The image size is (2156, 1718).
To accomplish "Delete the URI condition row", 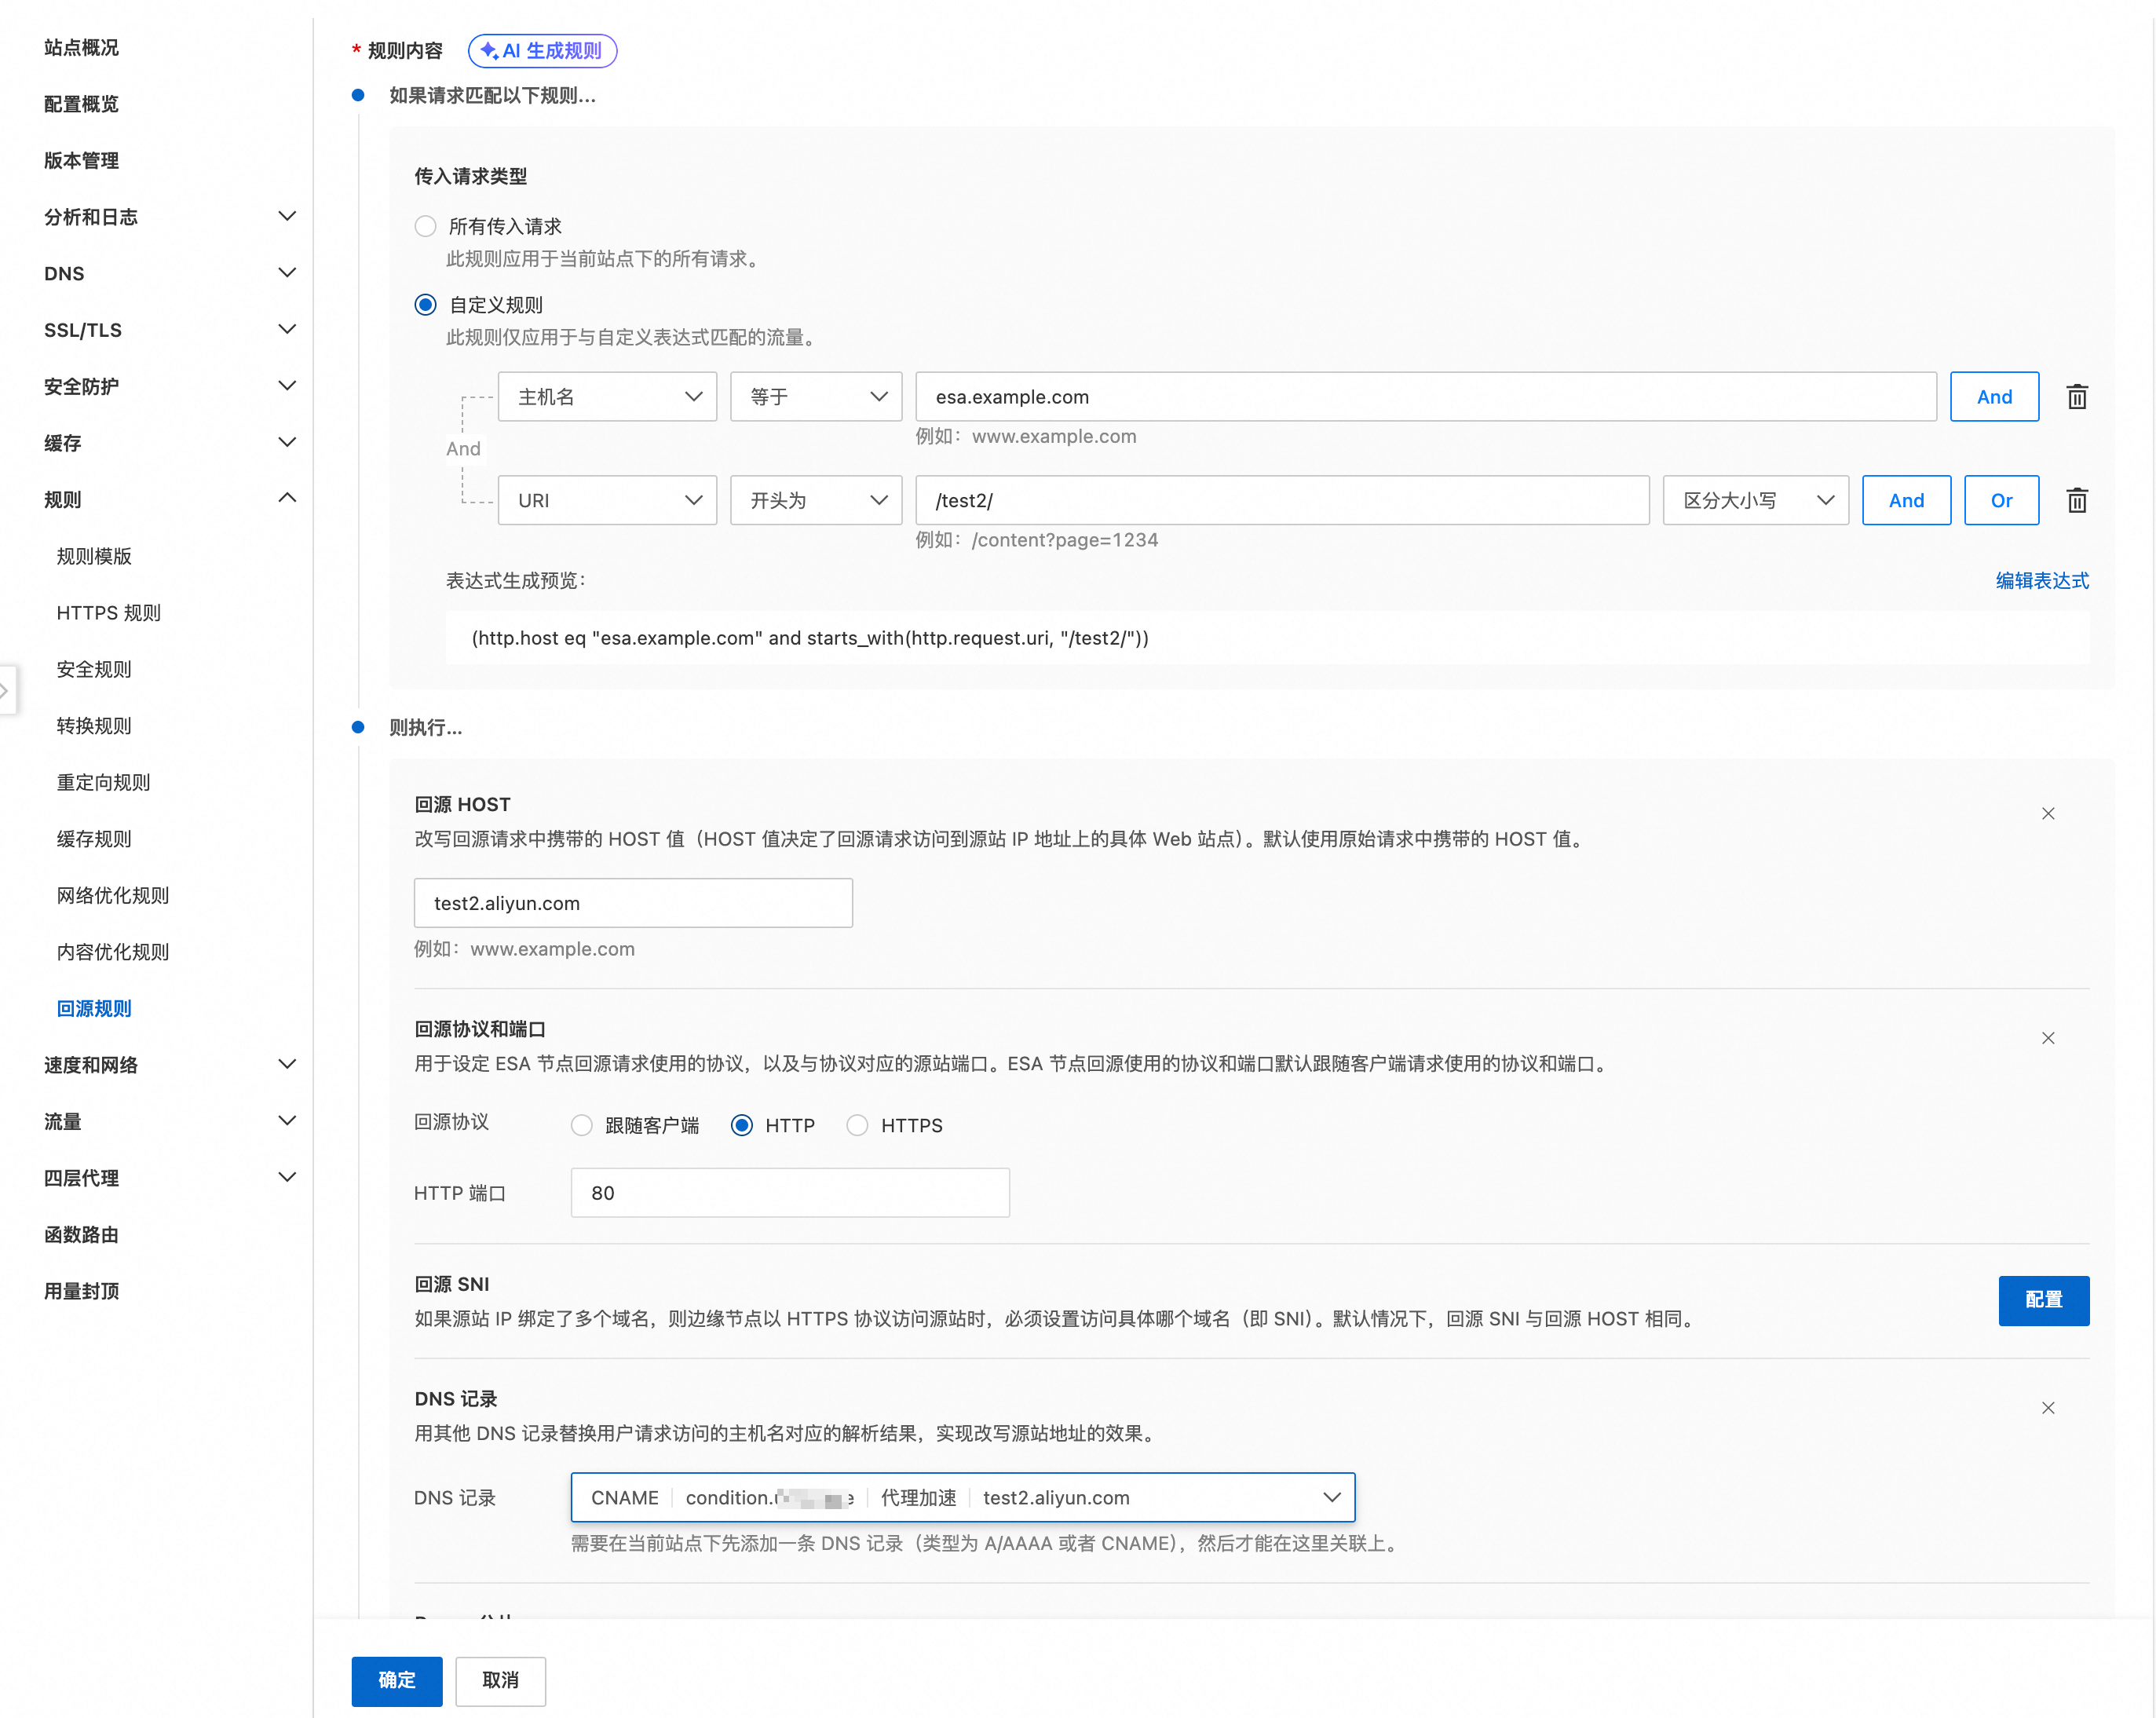I will pos(2076,500).
